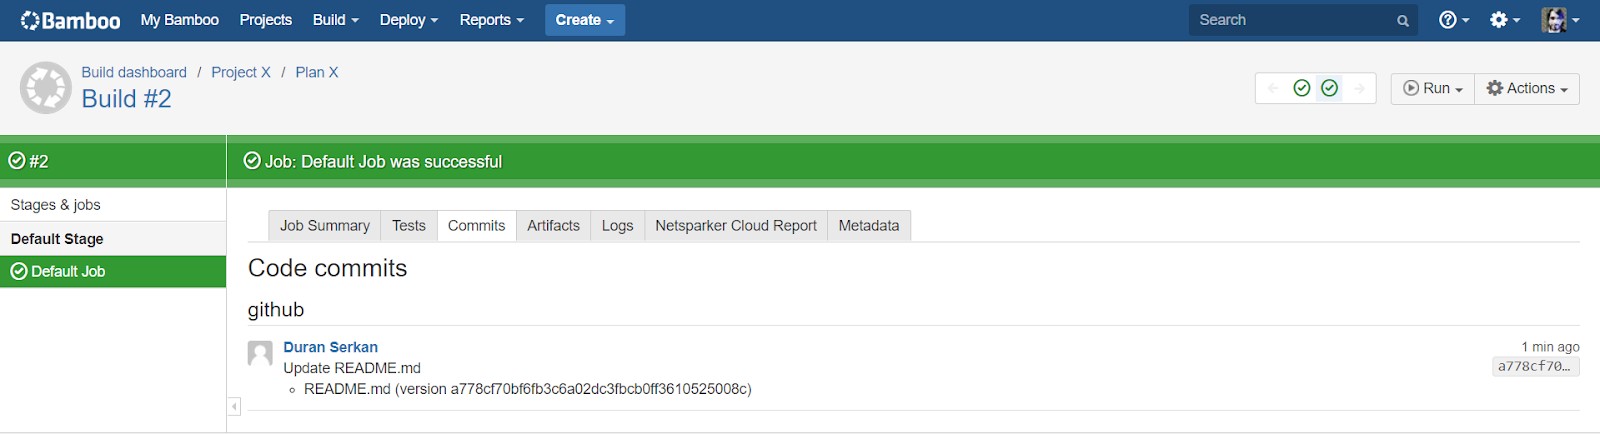Image resolution: width=1600 pixels, height=434 pixels.
Task: Click the large build plan icon
Action: [x=46, y=88]
